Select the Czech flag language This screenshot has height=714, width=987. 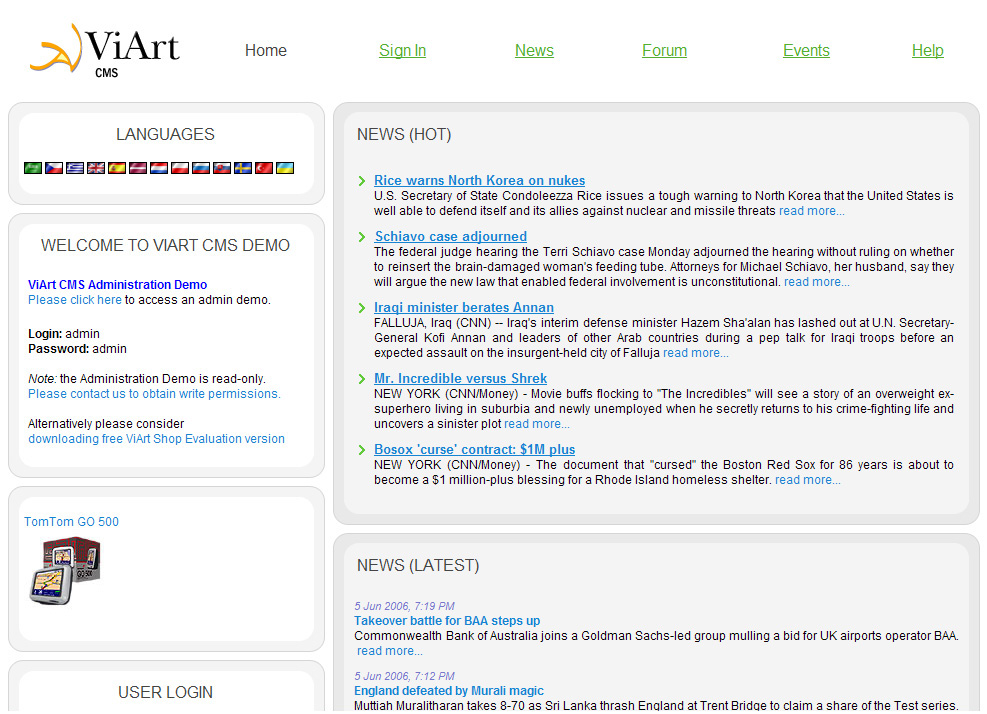[x=54, y=168]
